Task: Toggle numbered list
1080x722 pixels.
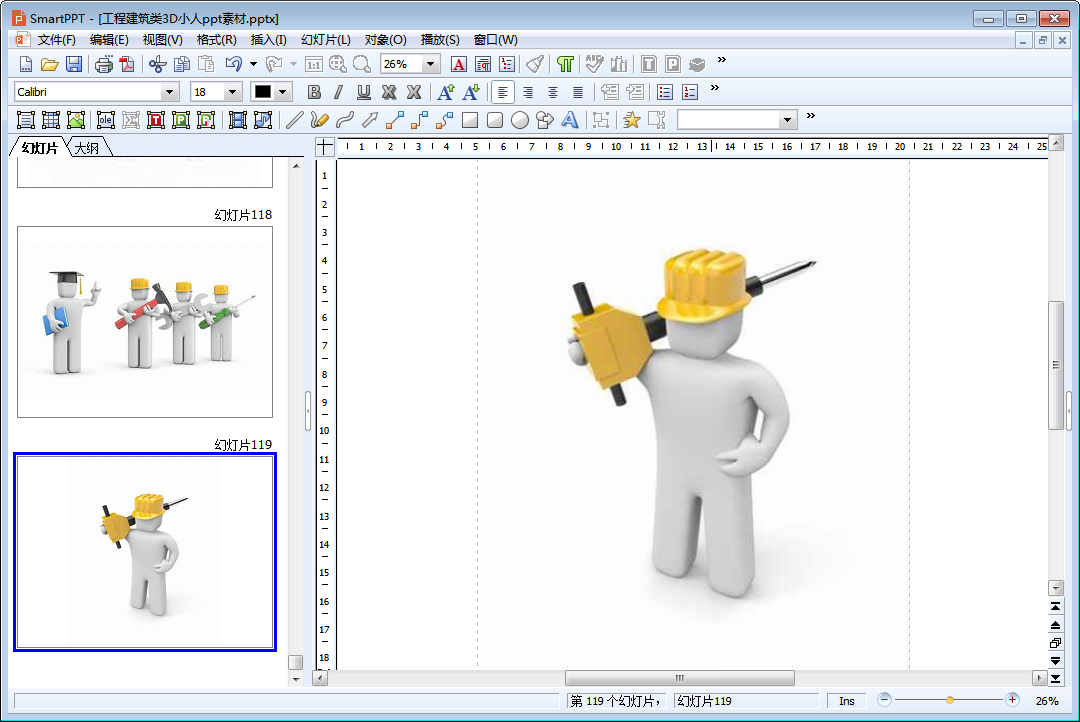Action: pyautogui.click(x=689, y=92)
